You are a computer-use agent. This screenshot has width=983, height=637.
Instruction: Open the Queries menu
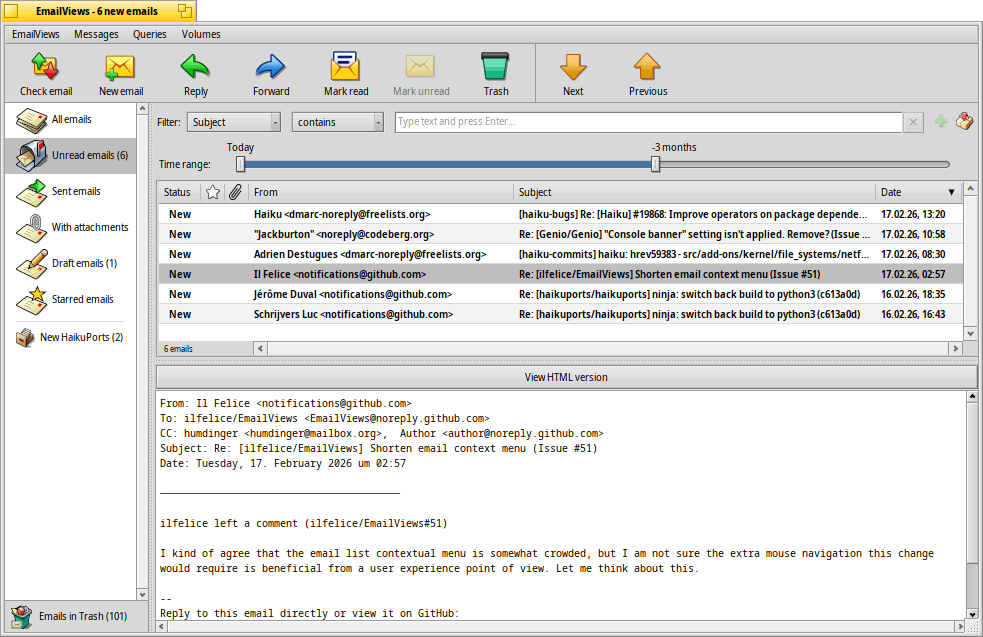point(149,34)
